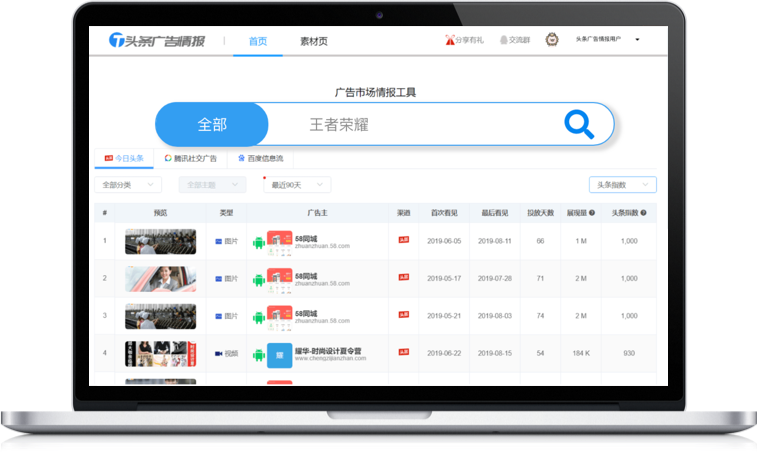Screen dimensions: 757x452
Task: Select the 全部 search scope button
Action: [x=212, y=125]
